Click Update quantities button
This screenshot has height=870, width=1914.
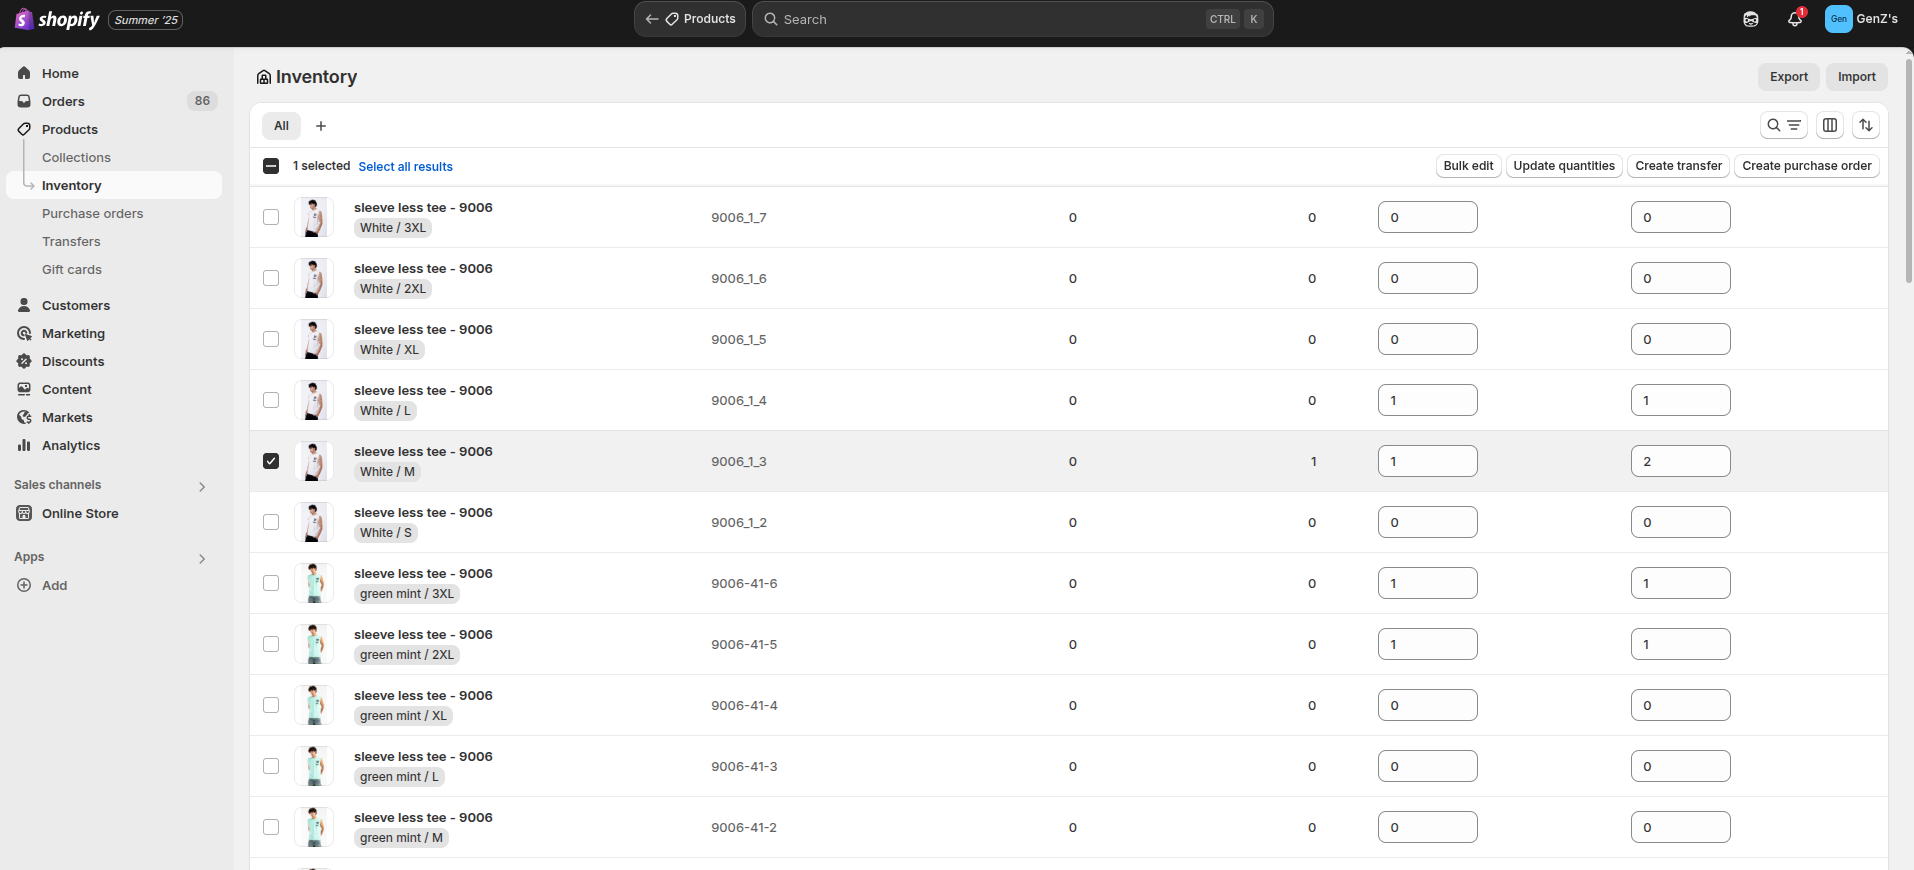click(1564, 166)
